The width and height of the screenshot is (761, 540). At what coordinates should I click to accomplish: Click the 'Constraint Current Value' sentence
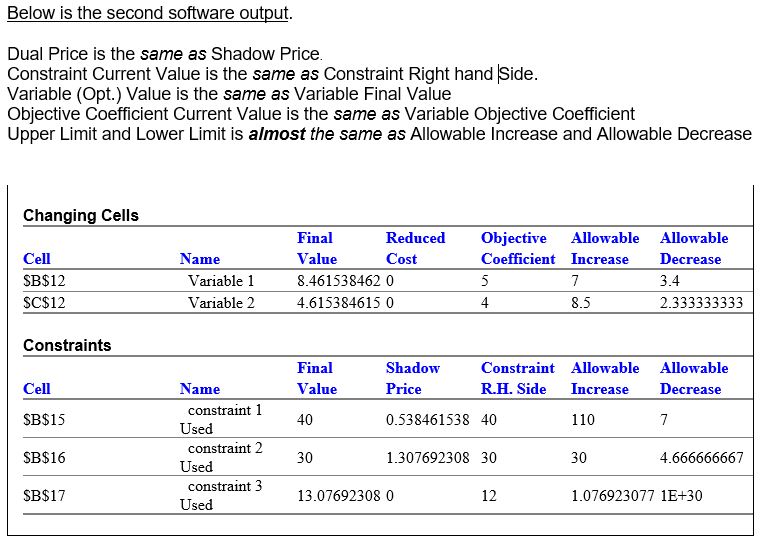point(273,74)
